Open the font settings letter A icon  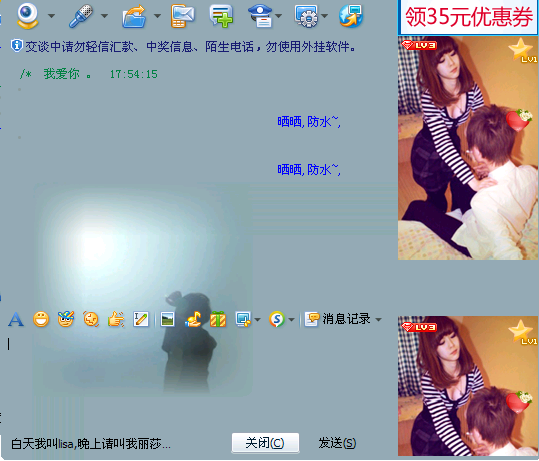pyautogui.click(x=16, y=319)
